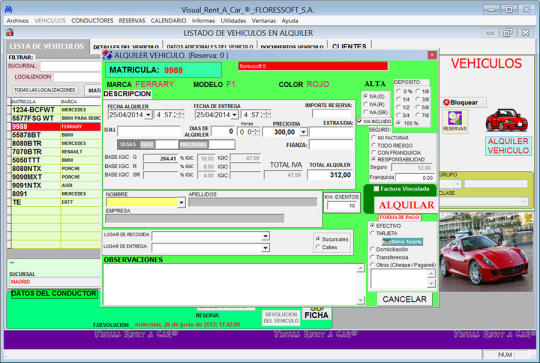Open the FECHA DE ENTREGA date dropdown

[235, 115]
